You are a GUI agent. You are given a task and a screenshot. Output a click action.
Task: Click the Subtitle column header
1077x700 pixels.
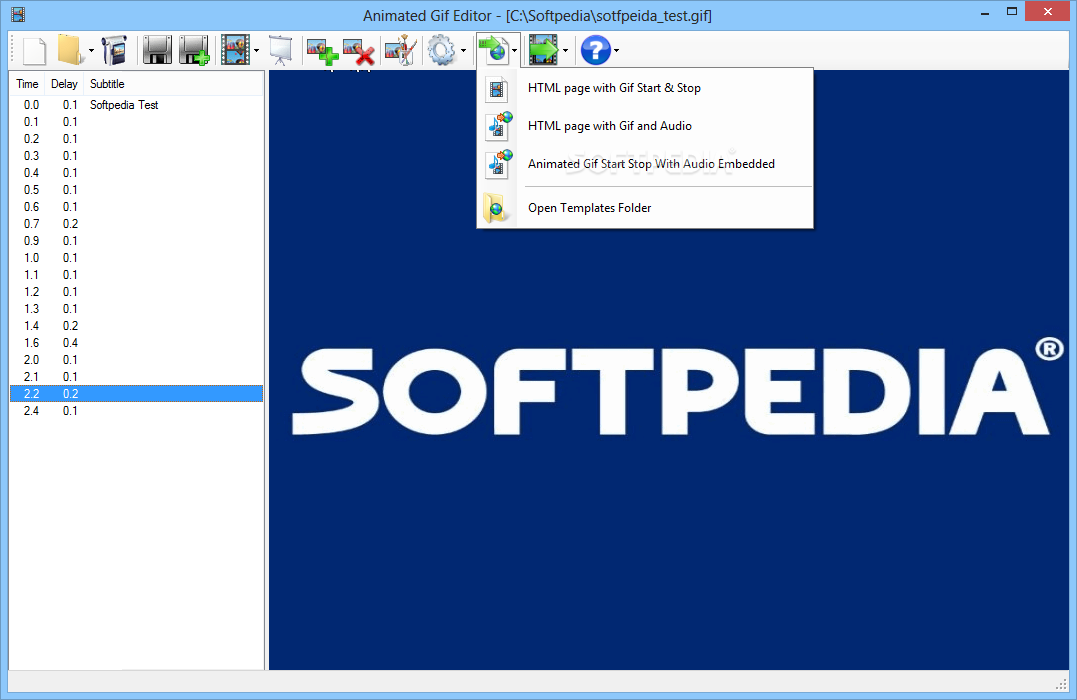point(174,84)
